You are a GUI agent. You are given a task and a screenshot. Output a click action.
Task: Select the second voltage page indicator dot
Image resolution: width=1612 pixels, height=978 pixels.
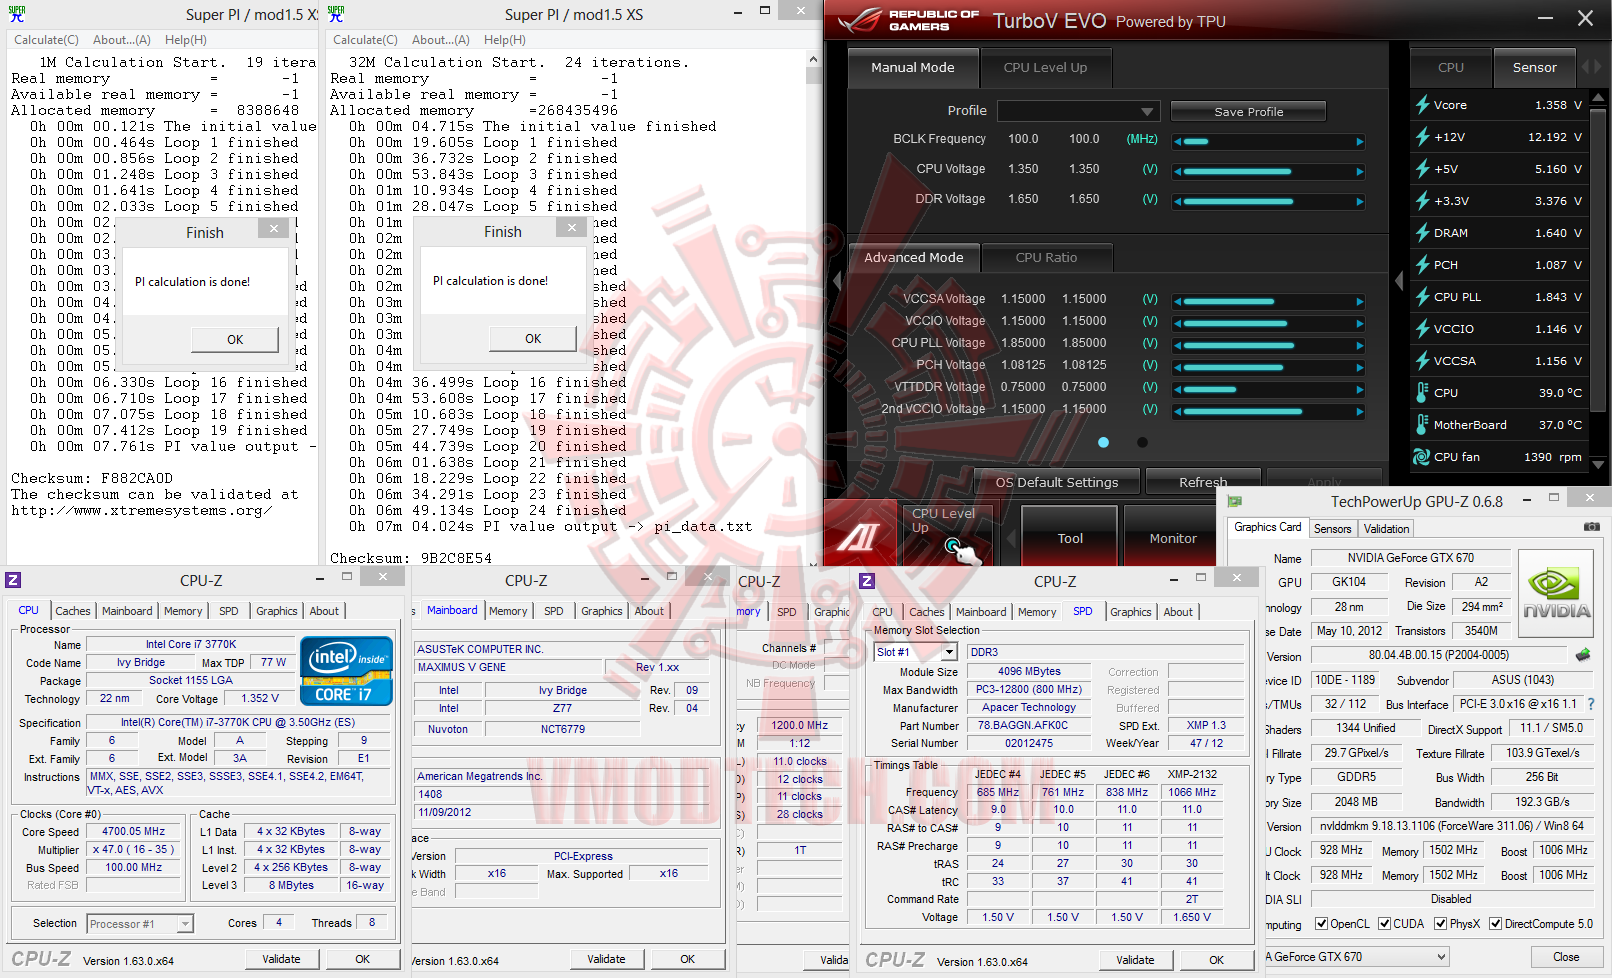(x=1142, y=442)
